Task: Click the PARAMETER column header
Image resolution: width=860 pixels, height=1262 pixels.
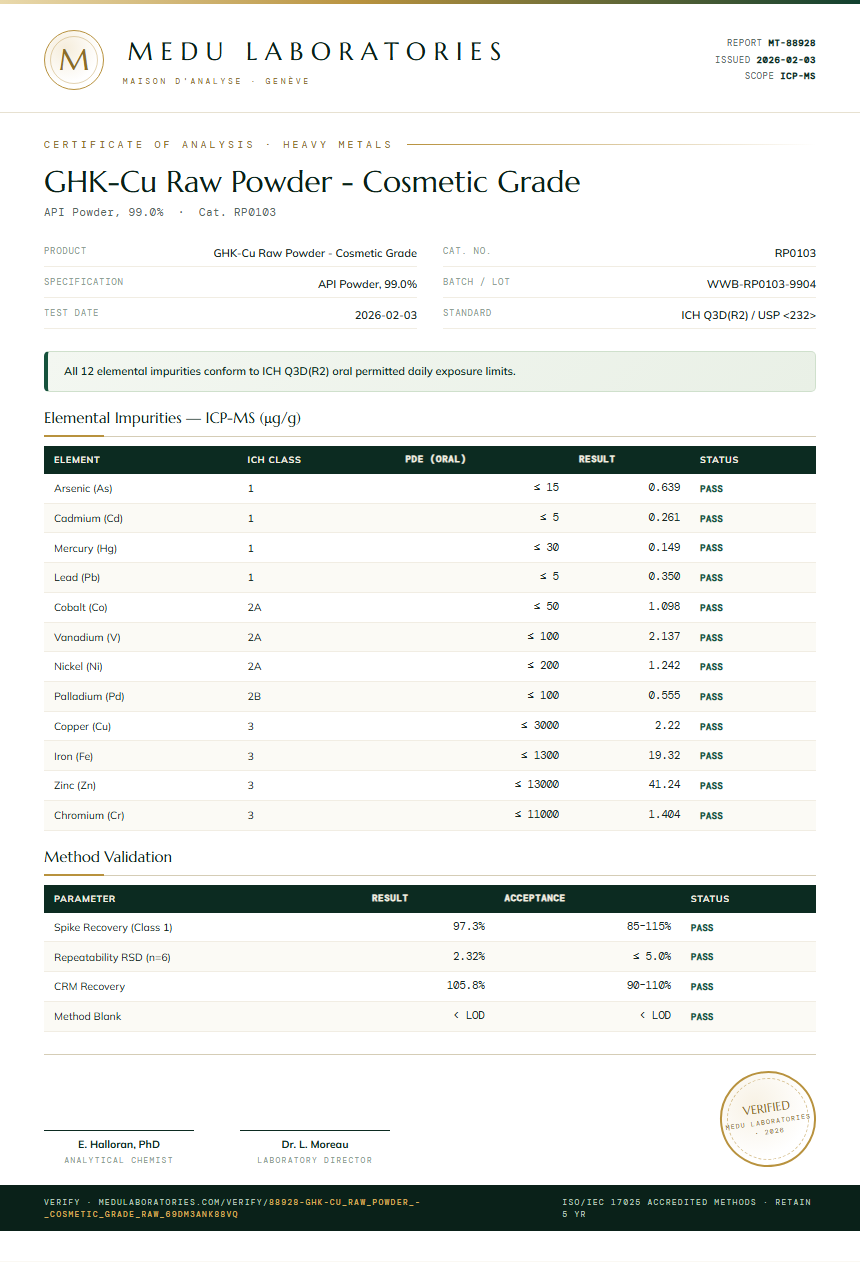Action: click(x=85, y=899)
